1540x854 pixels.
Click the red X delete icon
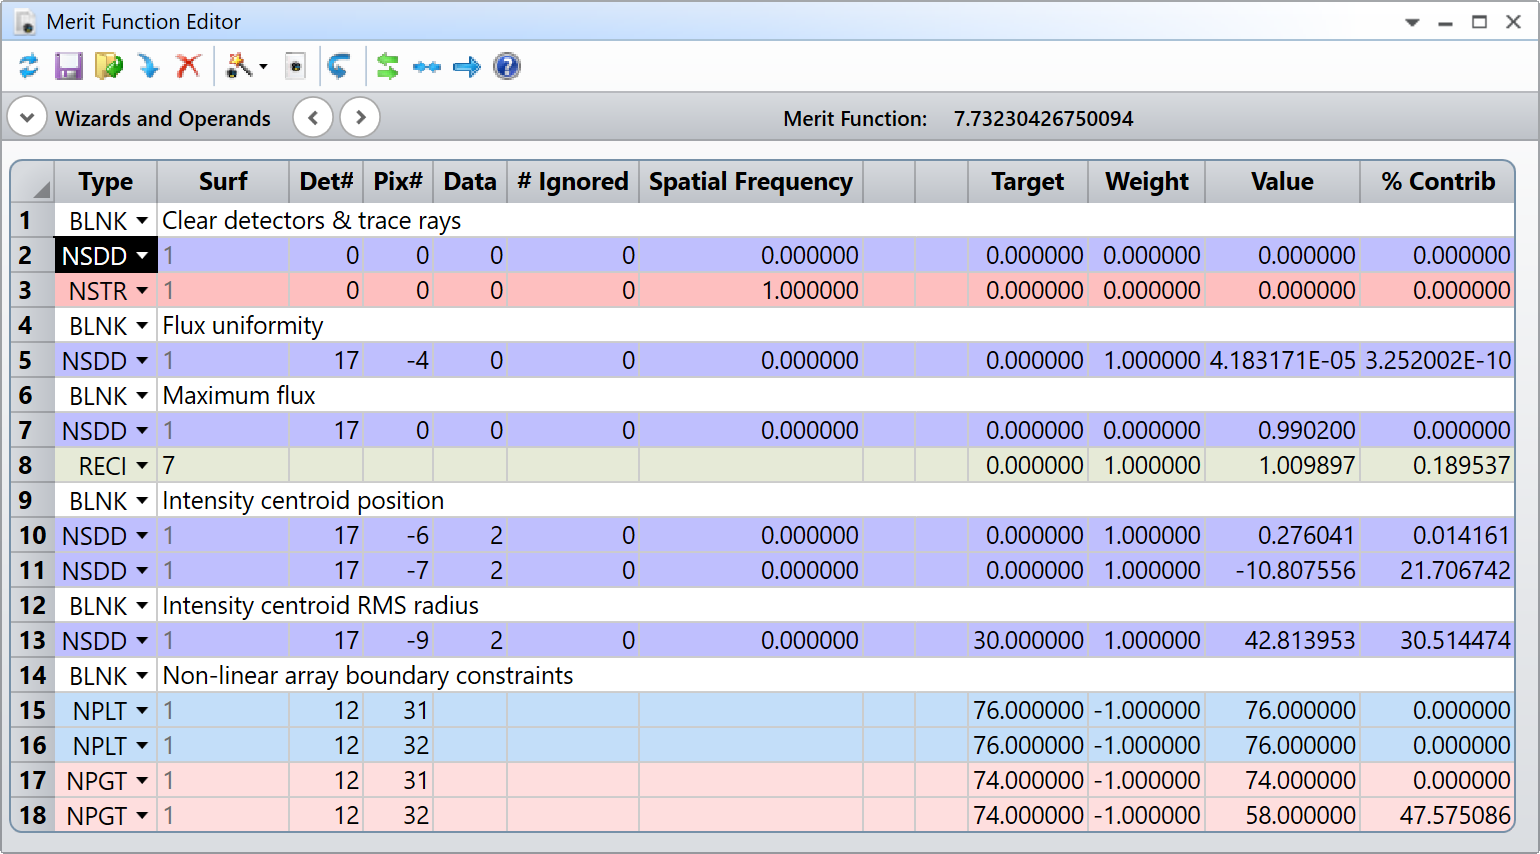tap(188, 67)
